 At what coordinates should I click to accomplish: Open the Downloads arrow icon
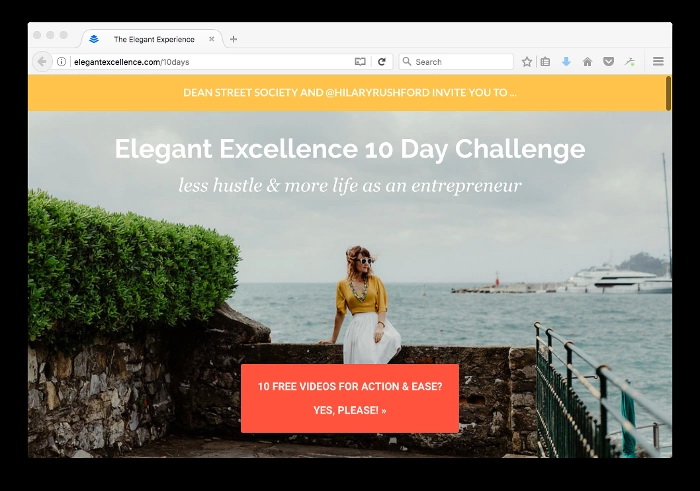tap(566, 62)
